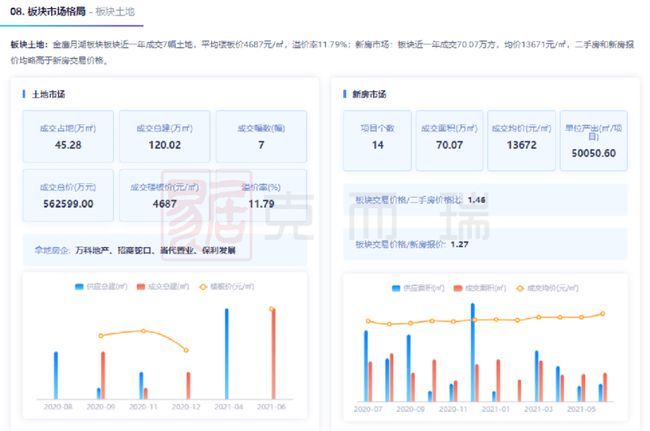Click the red 2021-06 bar in land chart
The width and height of the screenshot is (650, 431).
click(x=272, y=354)
